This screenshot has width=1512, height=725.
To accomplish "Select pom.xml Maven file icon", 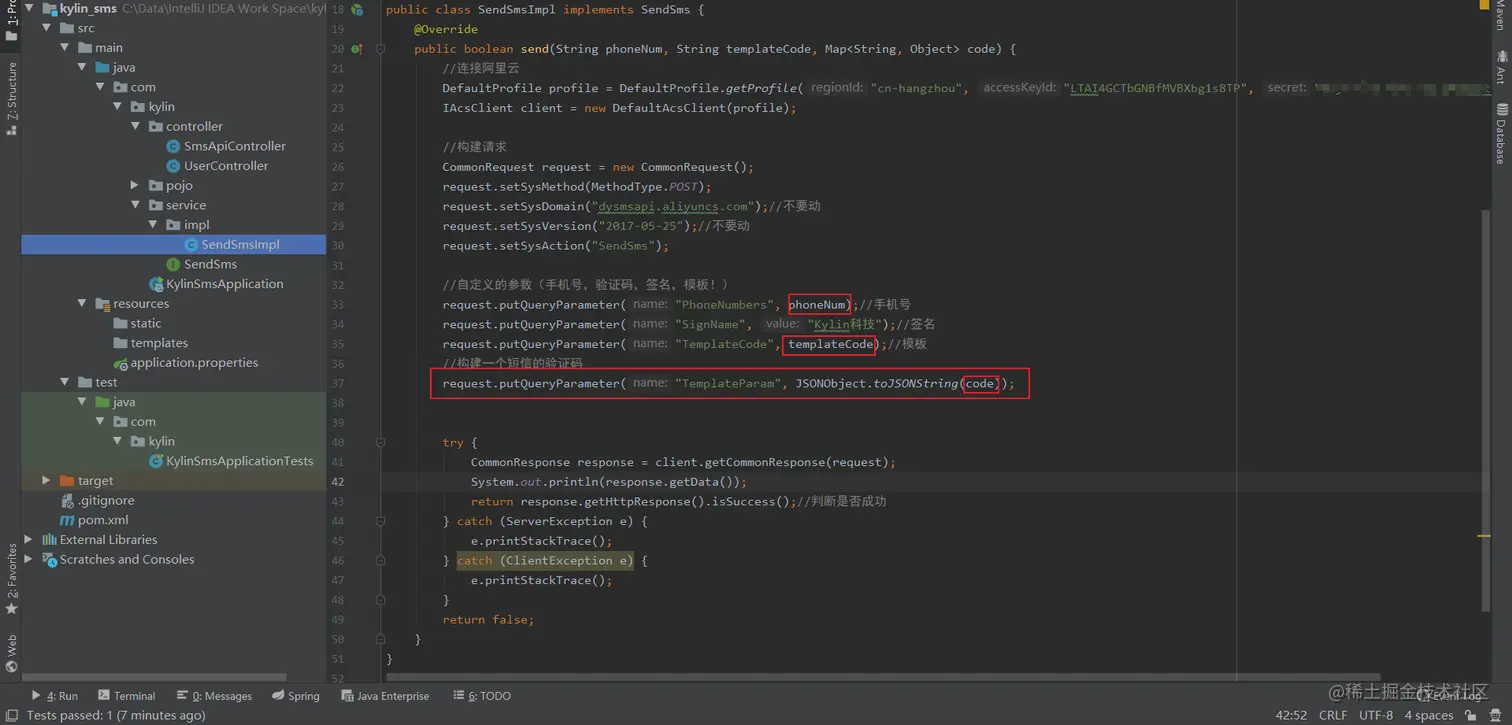I will click(67, 520).
